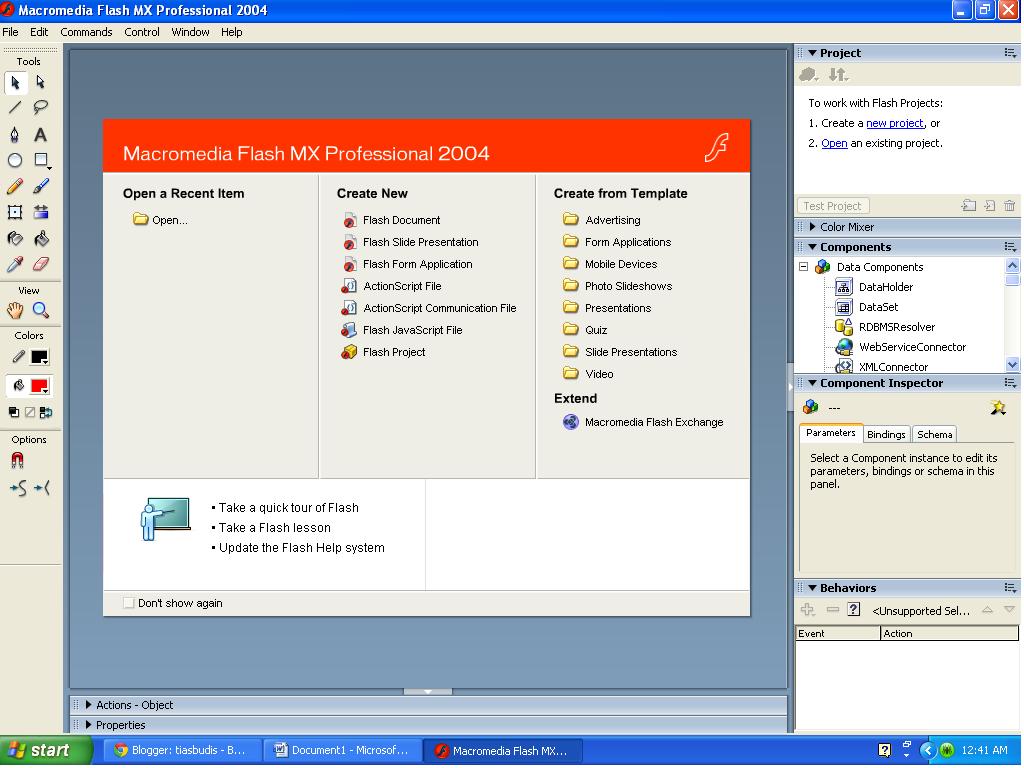Screen dimensions: 1024x768
Task: Open the Edit menu
Action: (39, 32)
